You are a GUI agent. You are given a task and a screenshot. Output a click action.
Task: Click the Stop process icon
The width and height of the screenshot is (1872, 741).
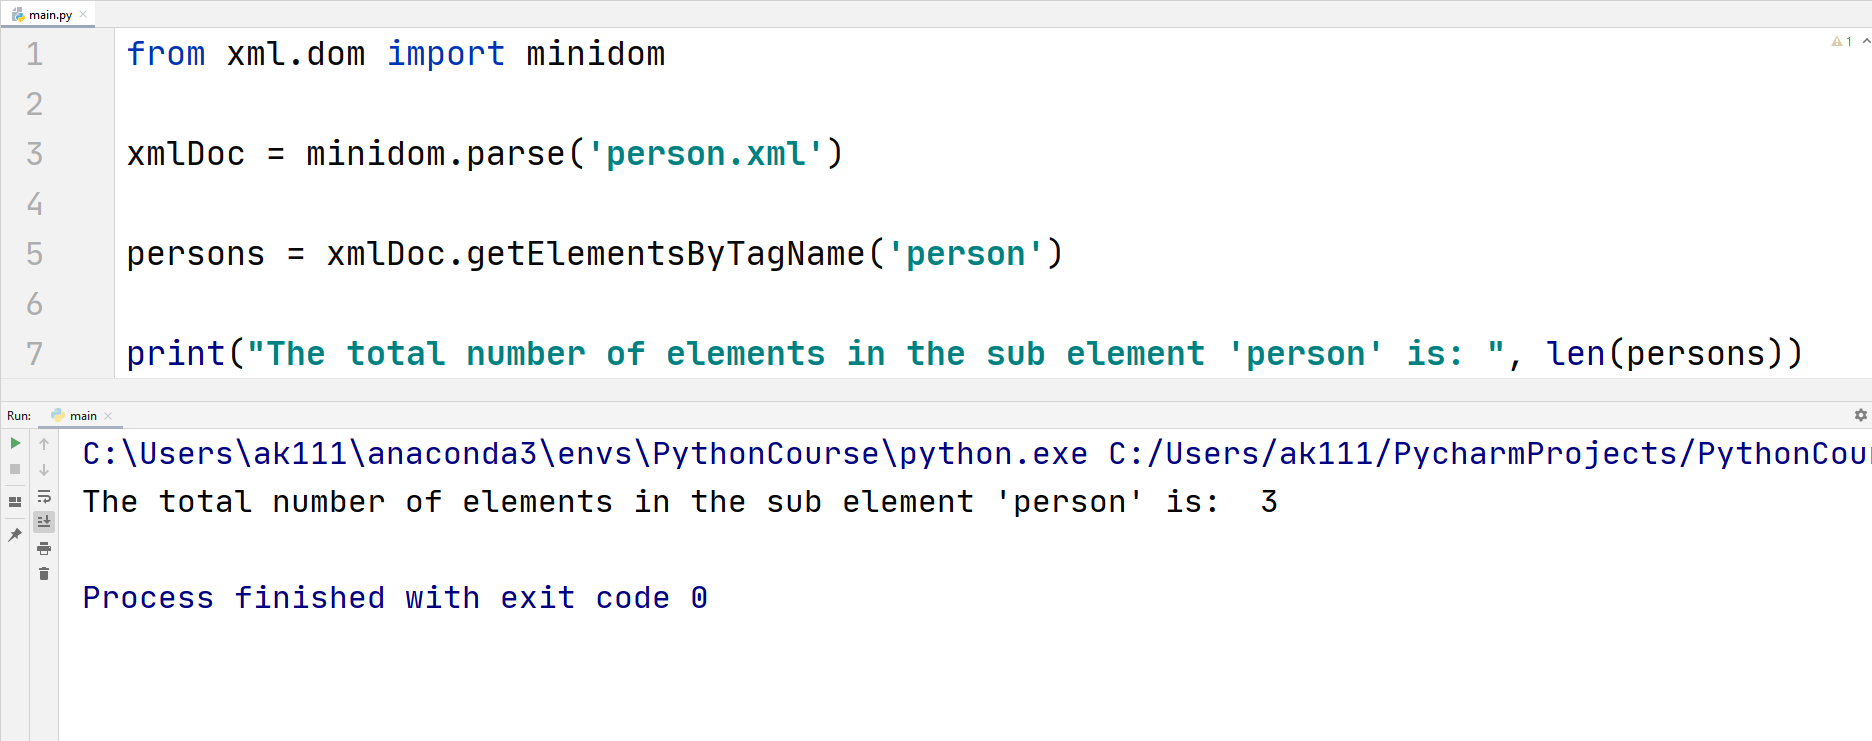click(14, 470)
